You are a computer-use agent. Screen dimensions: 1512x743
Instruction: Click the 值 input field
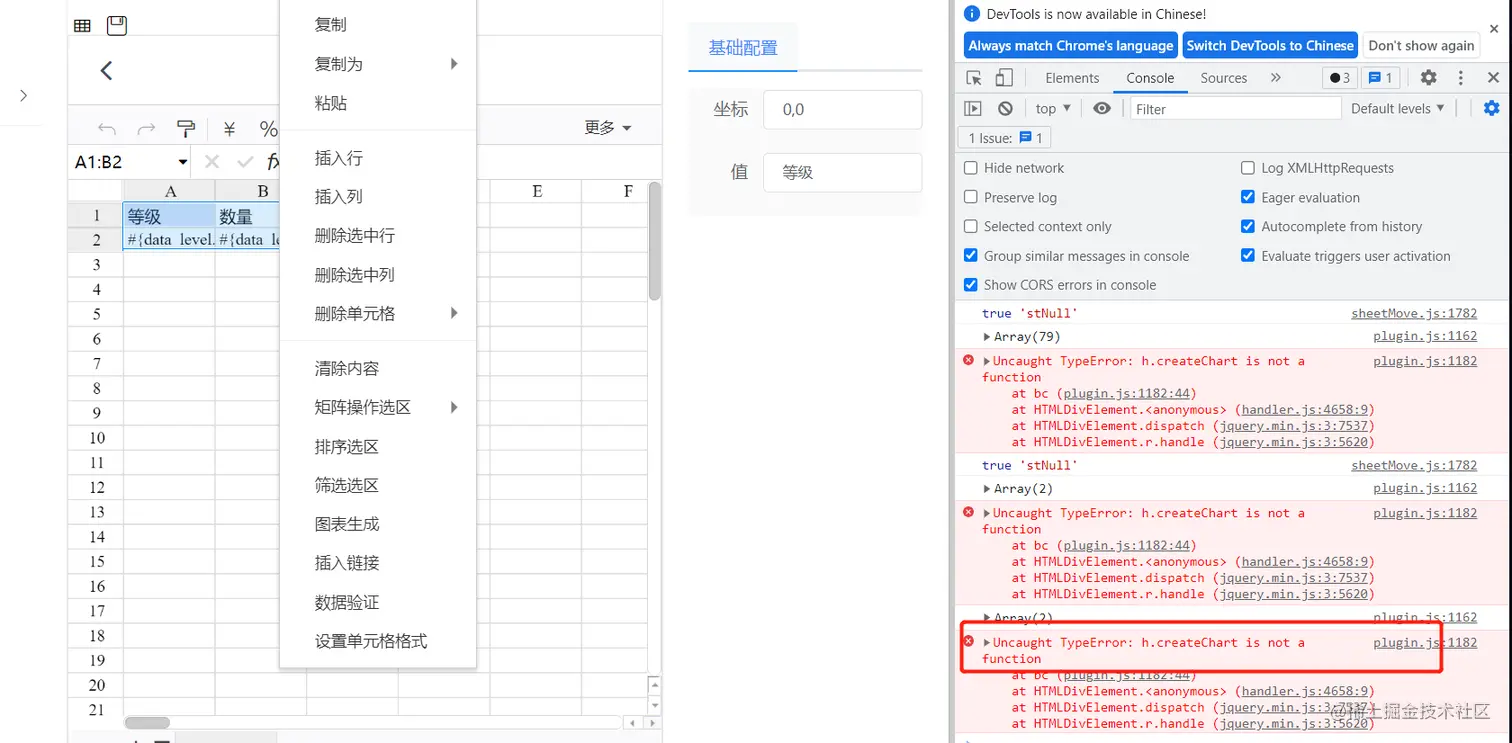pos(842,172)
